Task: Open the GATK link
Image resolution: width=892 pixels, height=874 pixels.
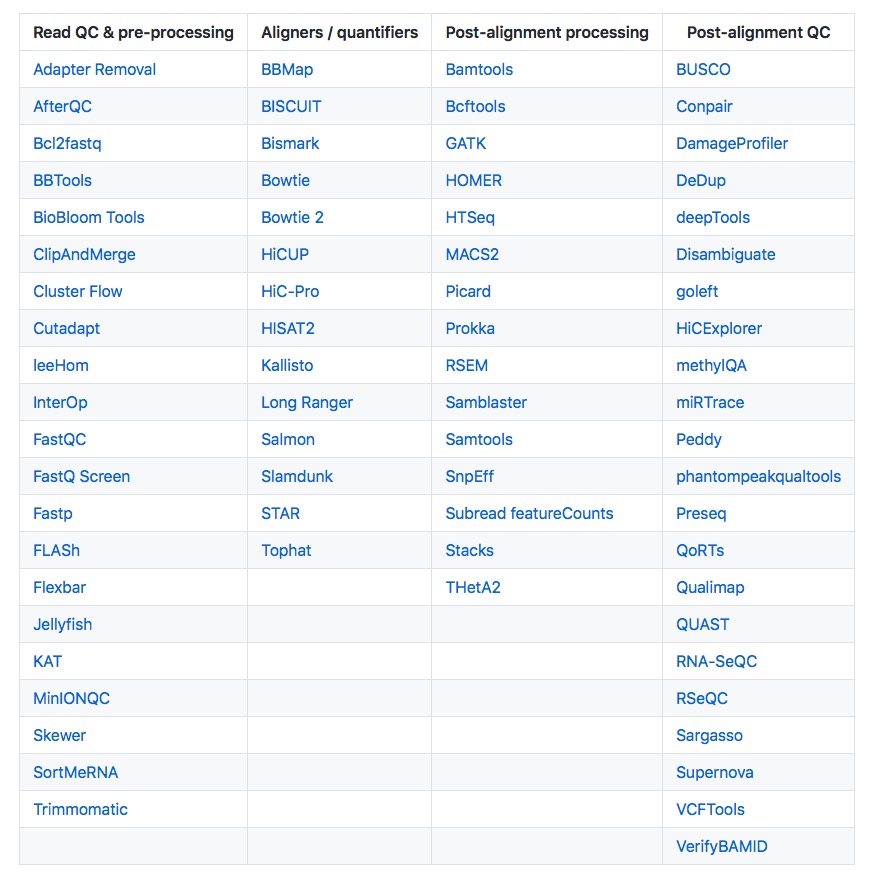Action: (x=466, y=143)
